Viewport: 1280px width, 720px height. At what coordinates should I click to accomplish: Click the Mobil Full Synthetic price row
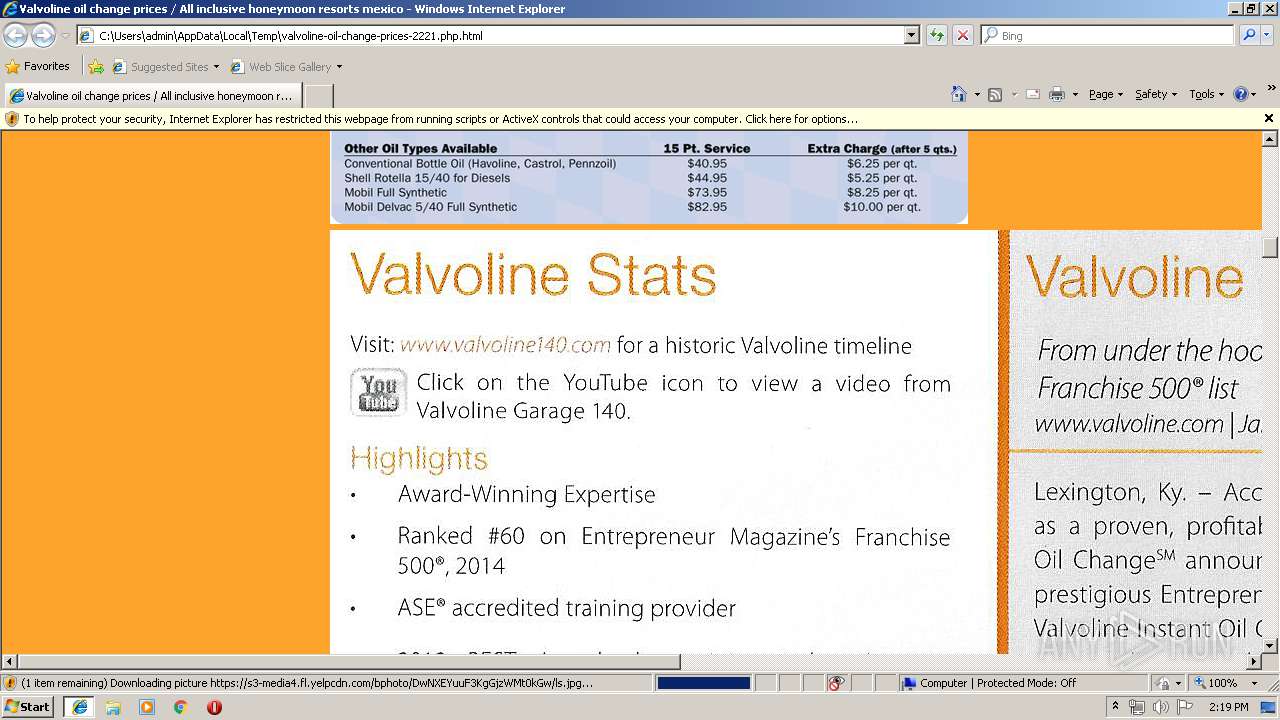(632, 192)
